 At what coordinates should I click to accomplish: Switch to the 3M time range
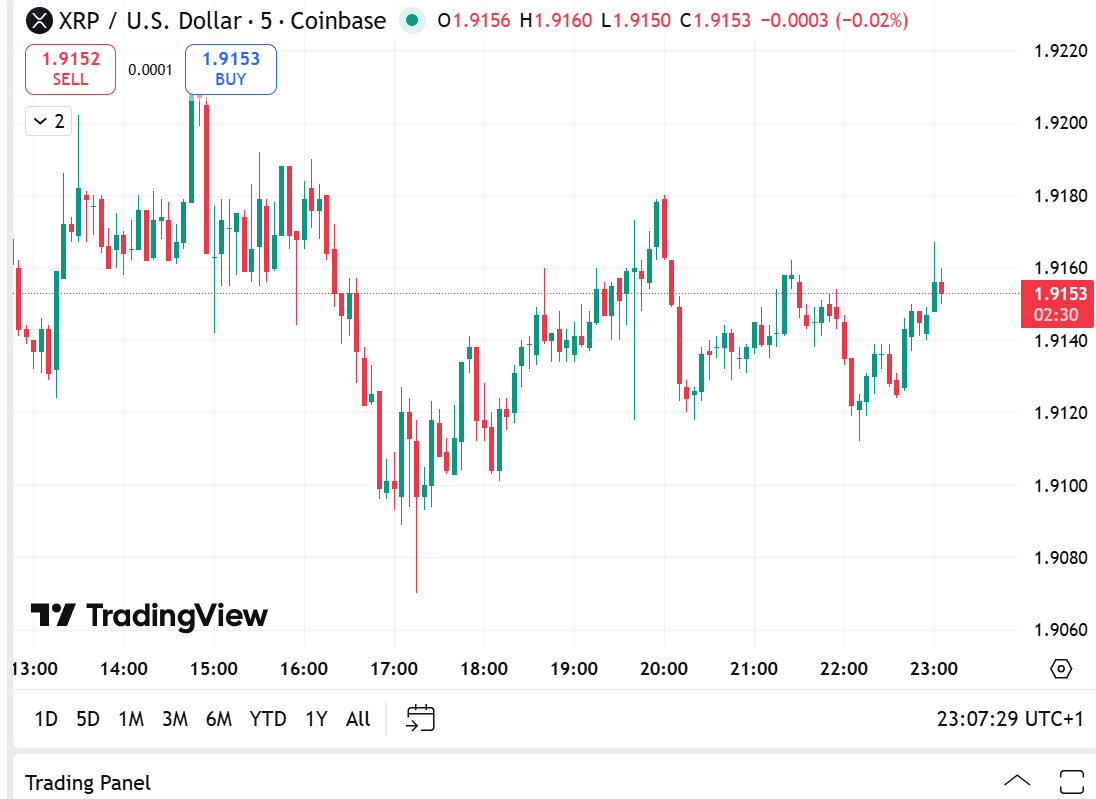click(x=175, y=718)
